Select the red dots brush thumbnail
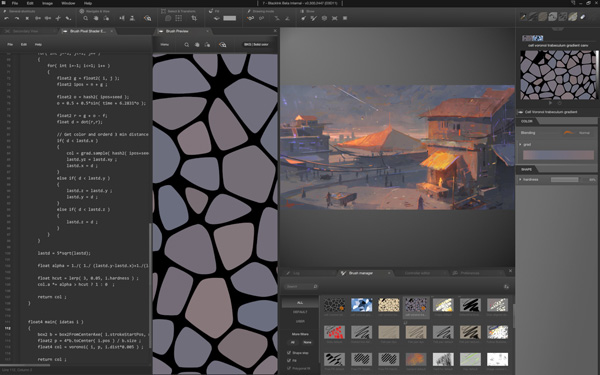The image size is (600, 375). (x=334, y=332)
